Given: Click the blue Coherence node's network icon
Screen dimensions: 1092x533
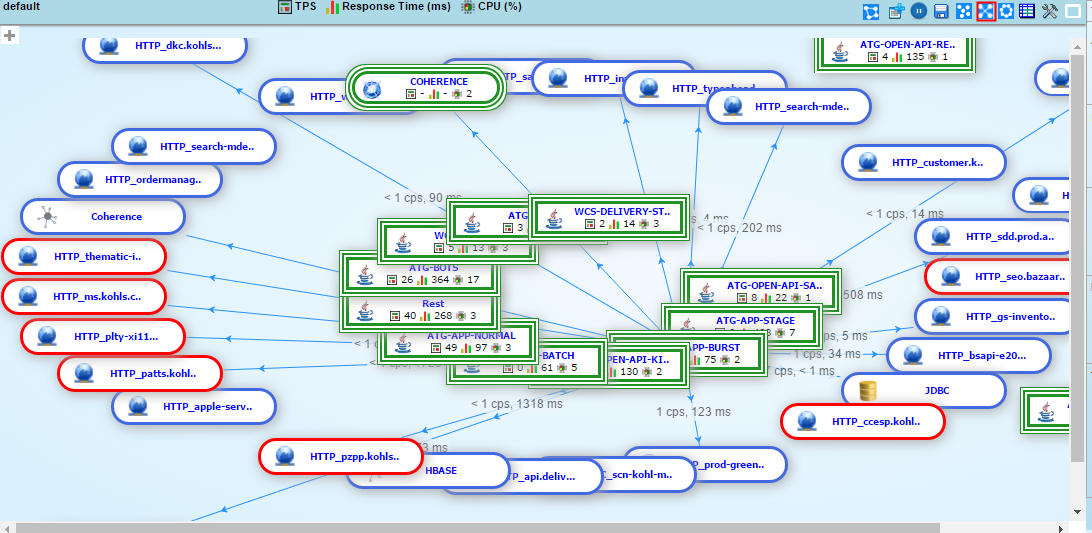Looking at the screenshot, I should pos(47,217).
